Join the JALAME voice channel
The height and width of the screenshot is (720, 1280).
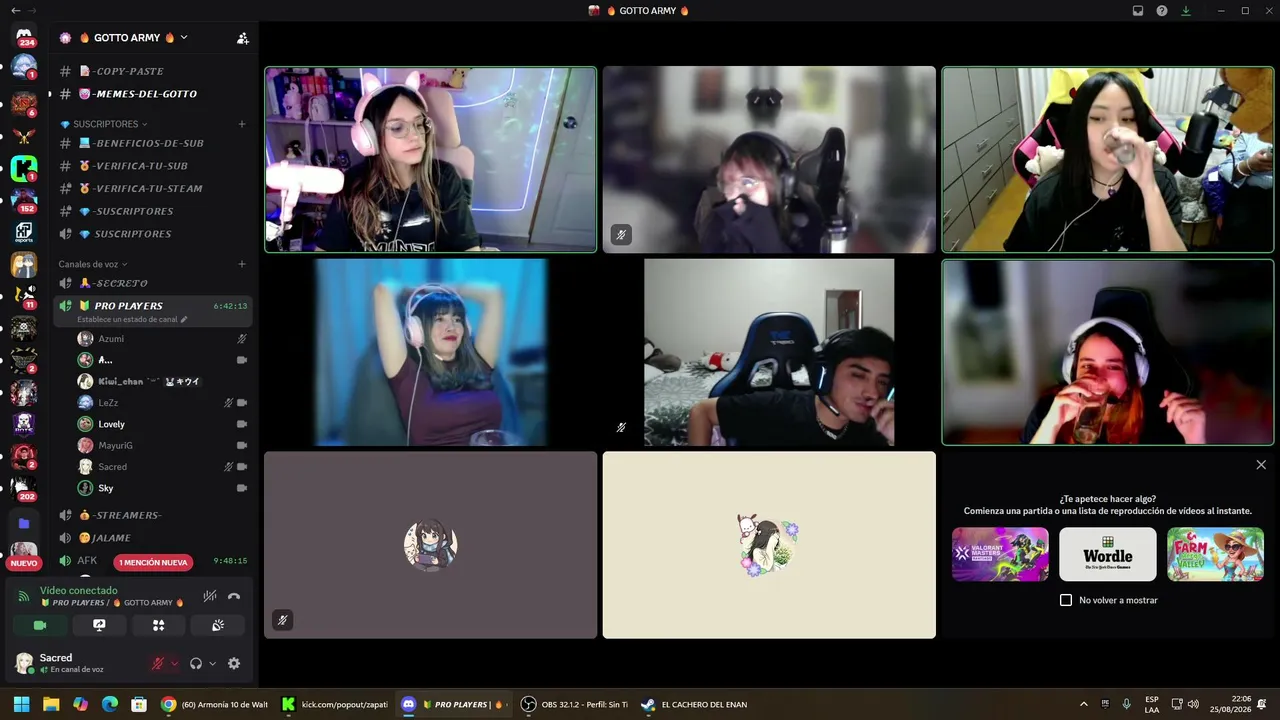point(152,538)
